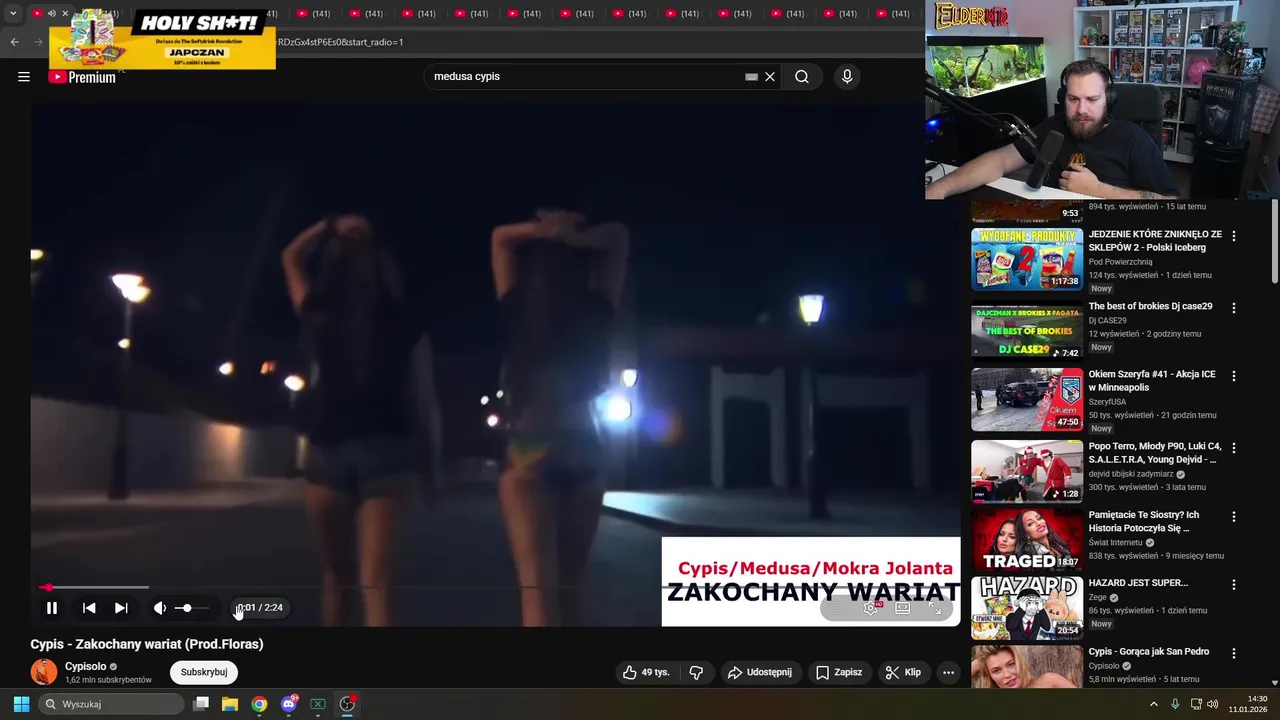This screenshot has width=1280, height=720.
Task: Open the OBS-like recording app on taskbar
Action: [347, 704]
